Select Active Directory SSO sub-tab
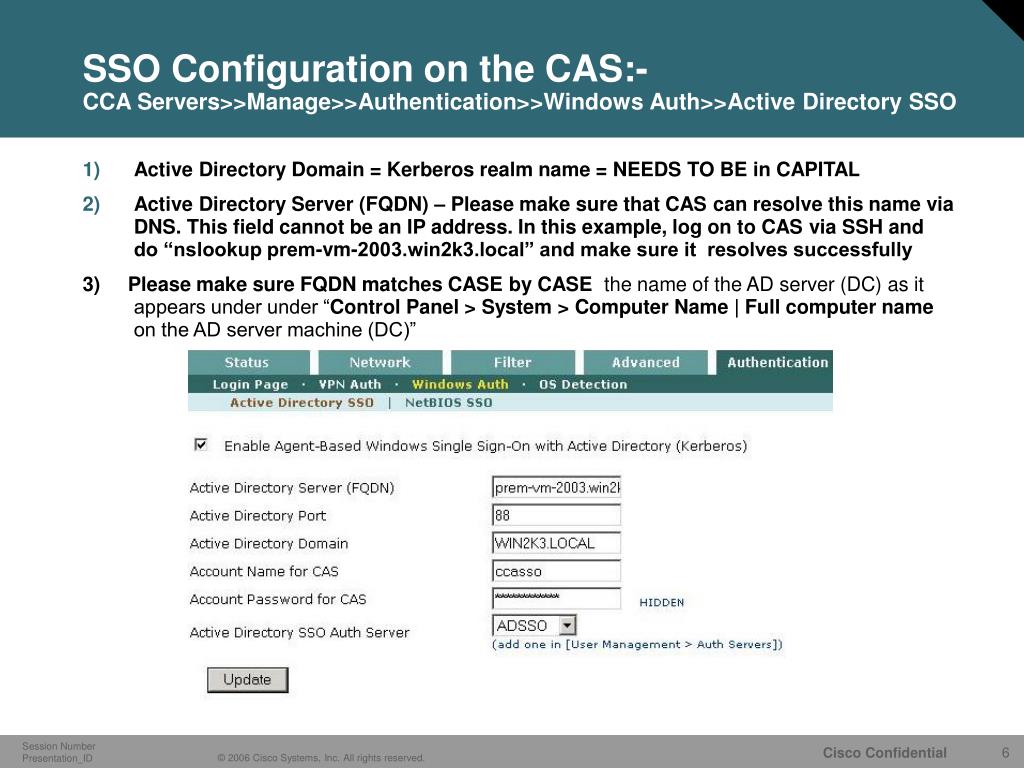This screenshot has height=768, width=1024. tap(302, 403)
